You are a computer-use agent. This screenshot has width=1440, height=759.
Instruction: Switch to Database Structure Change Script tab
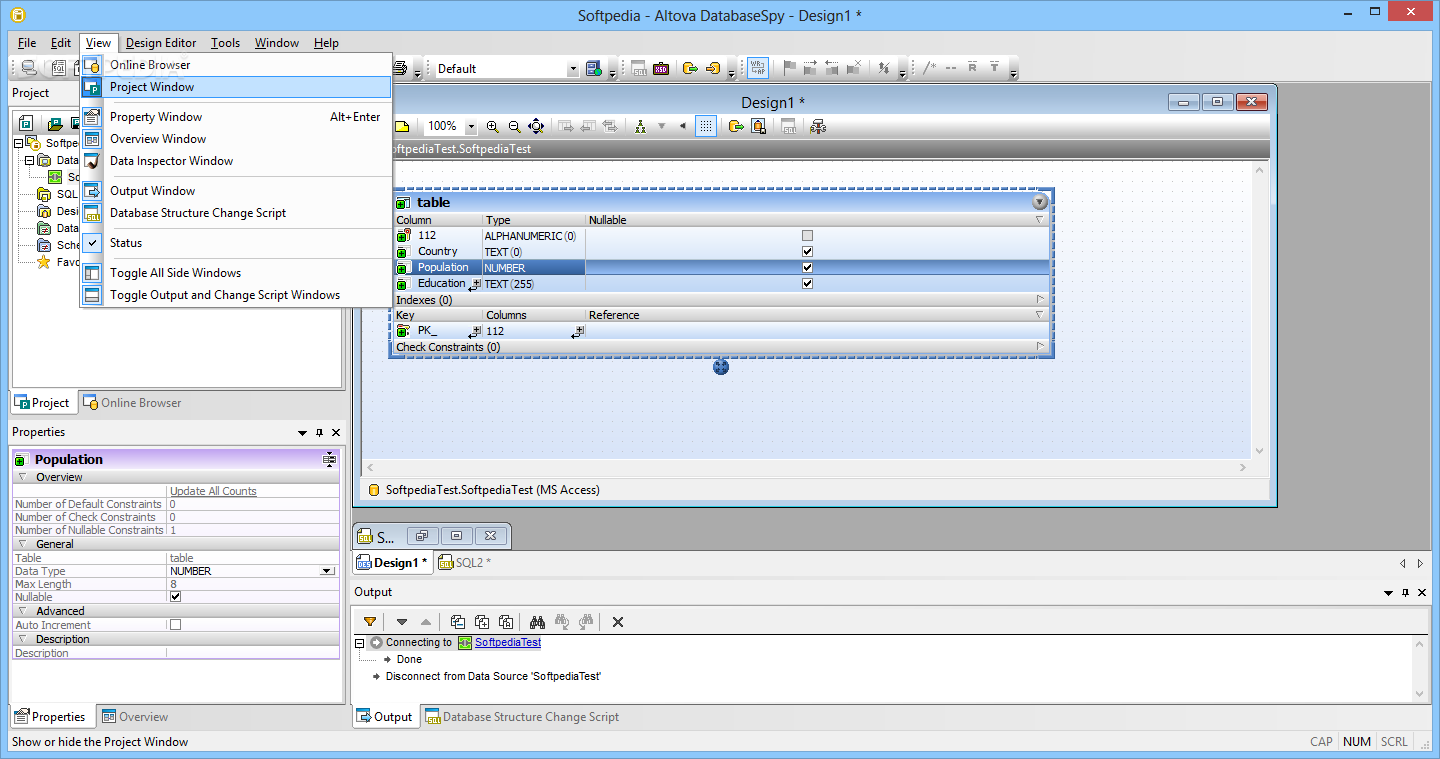pyautogui.click(x=522, y=717)
